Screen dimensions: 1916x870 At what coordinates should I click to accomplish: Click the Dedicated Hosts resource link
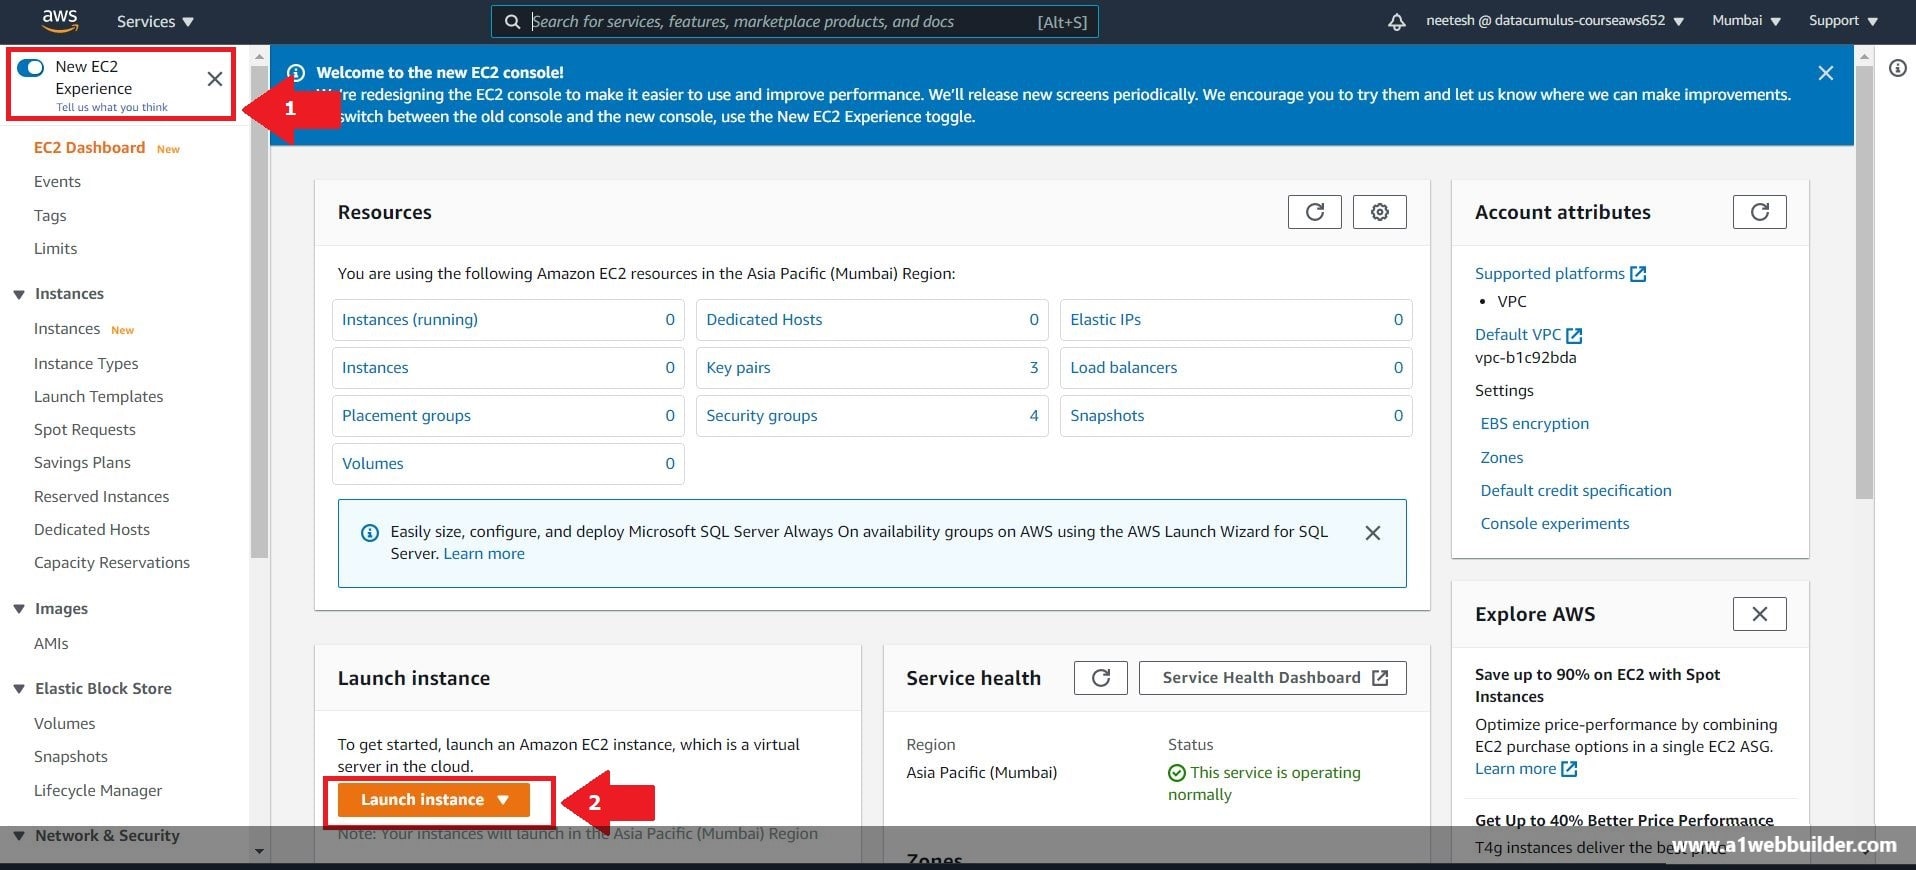[x=764, y=320]
